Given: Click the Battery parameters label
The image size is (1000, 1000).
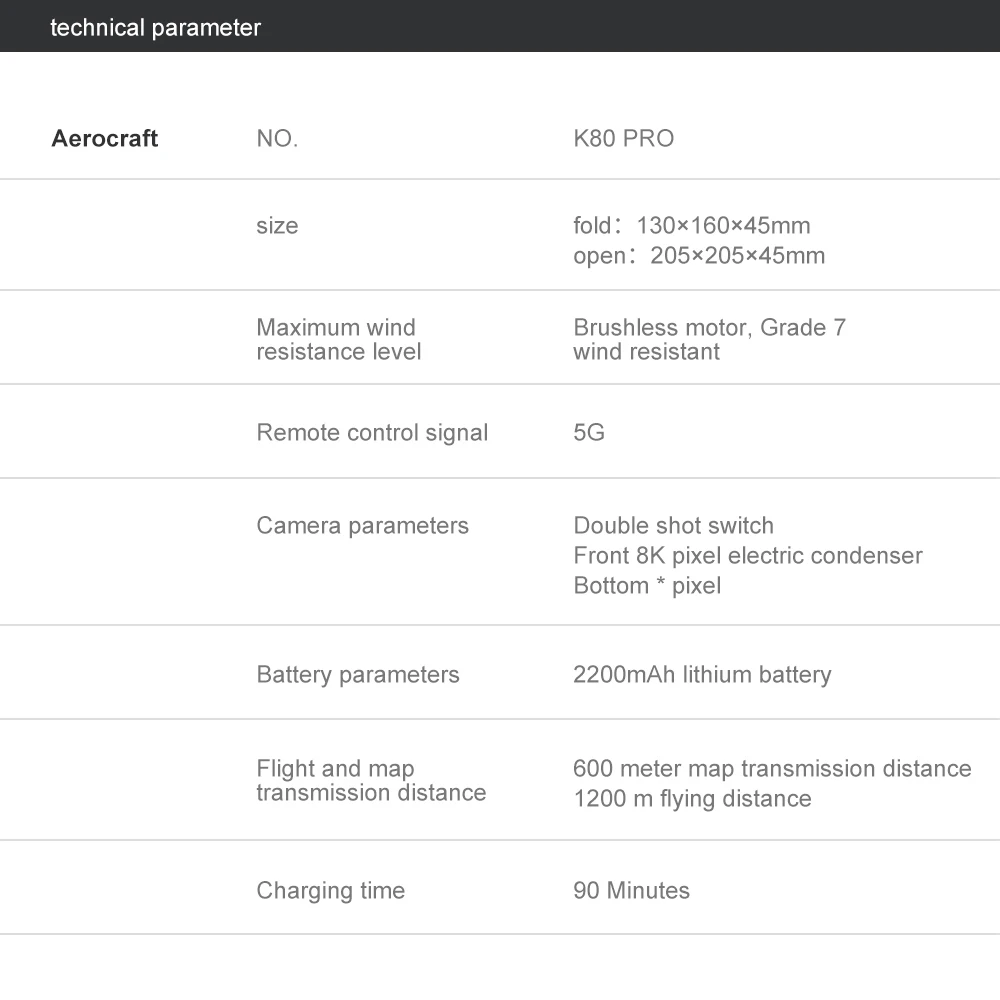Looking at the screenshot, I should (x=358, y=674).
